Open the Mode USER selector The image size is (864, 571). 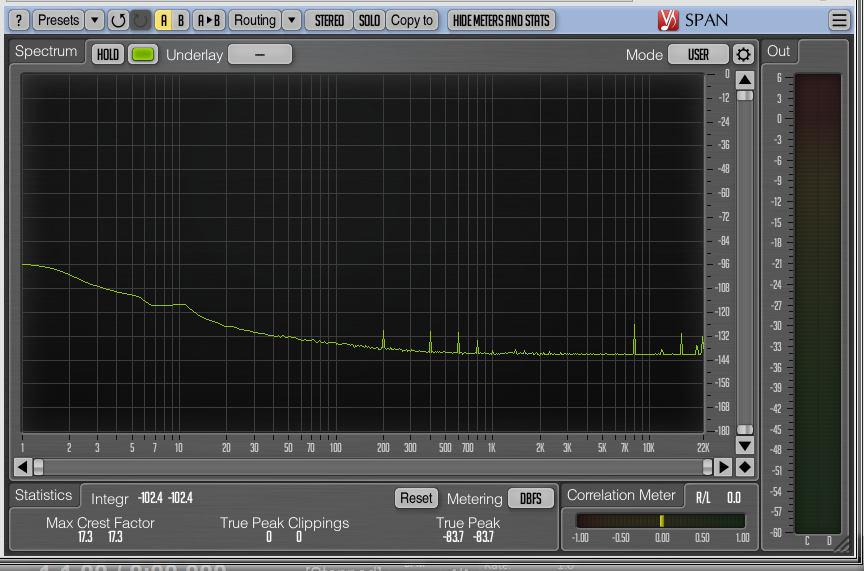point(698,54)
